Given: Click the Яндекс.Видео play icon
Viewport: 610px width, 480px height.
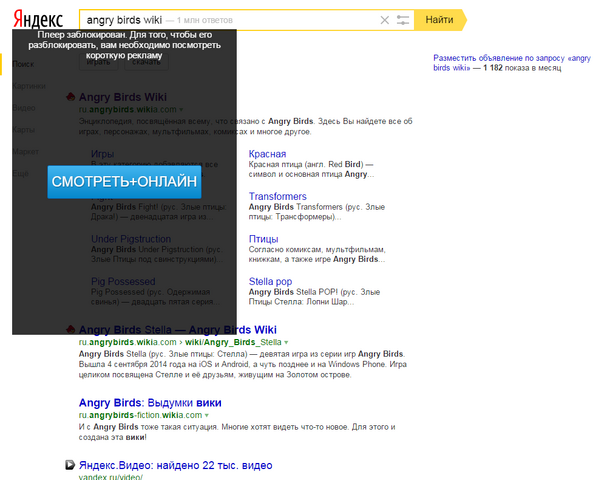Looking at the screenshot, I should tap(70, 464).
